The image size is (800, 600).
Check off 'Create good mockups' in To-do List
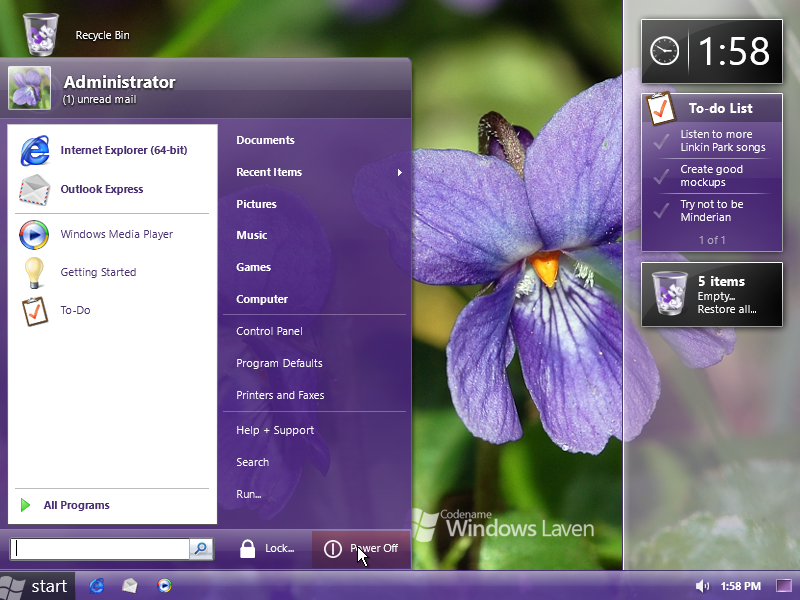pyautogui.click(x=661, y=176)
